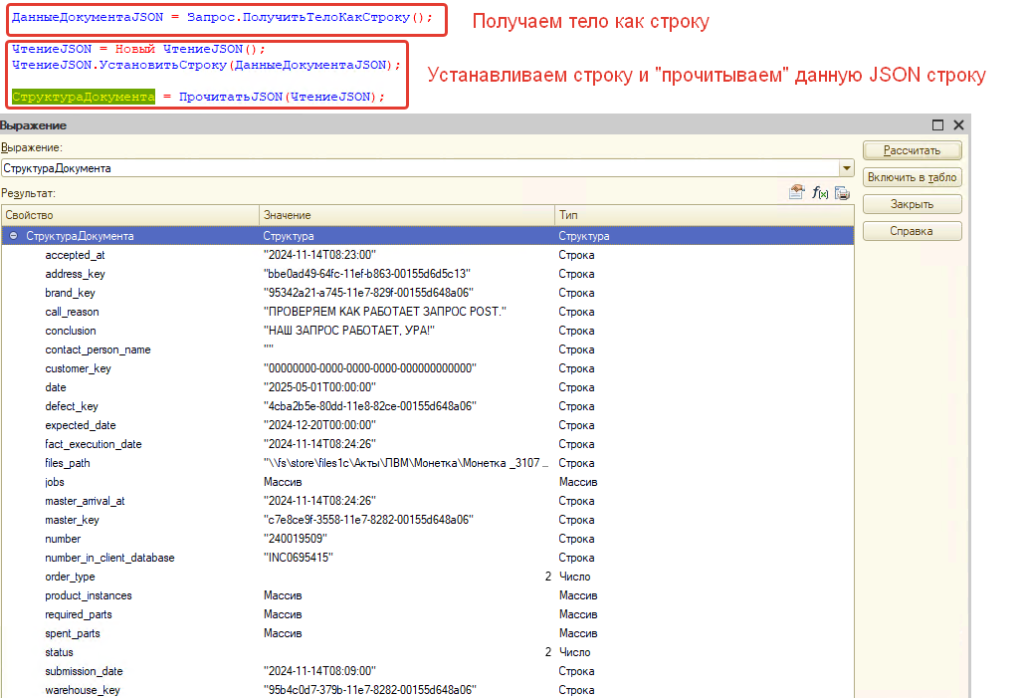Click the show value in window icon
The image size is (1024, 698).
[x=797, y=193]
